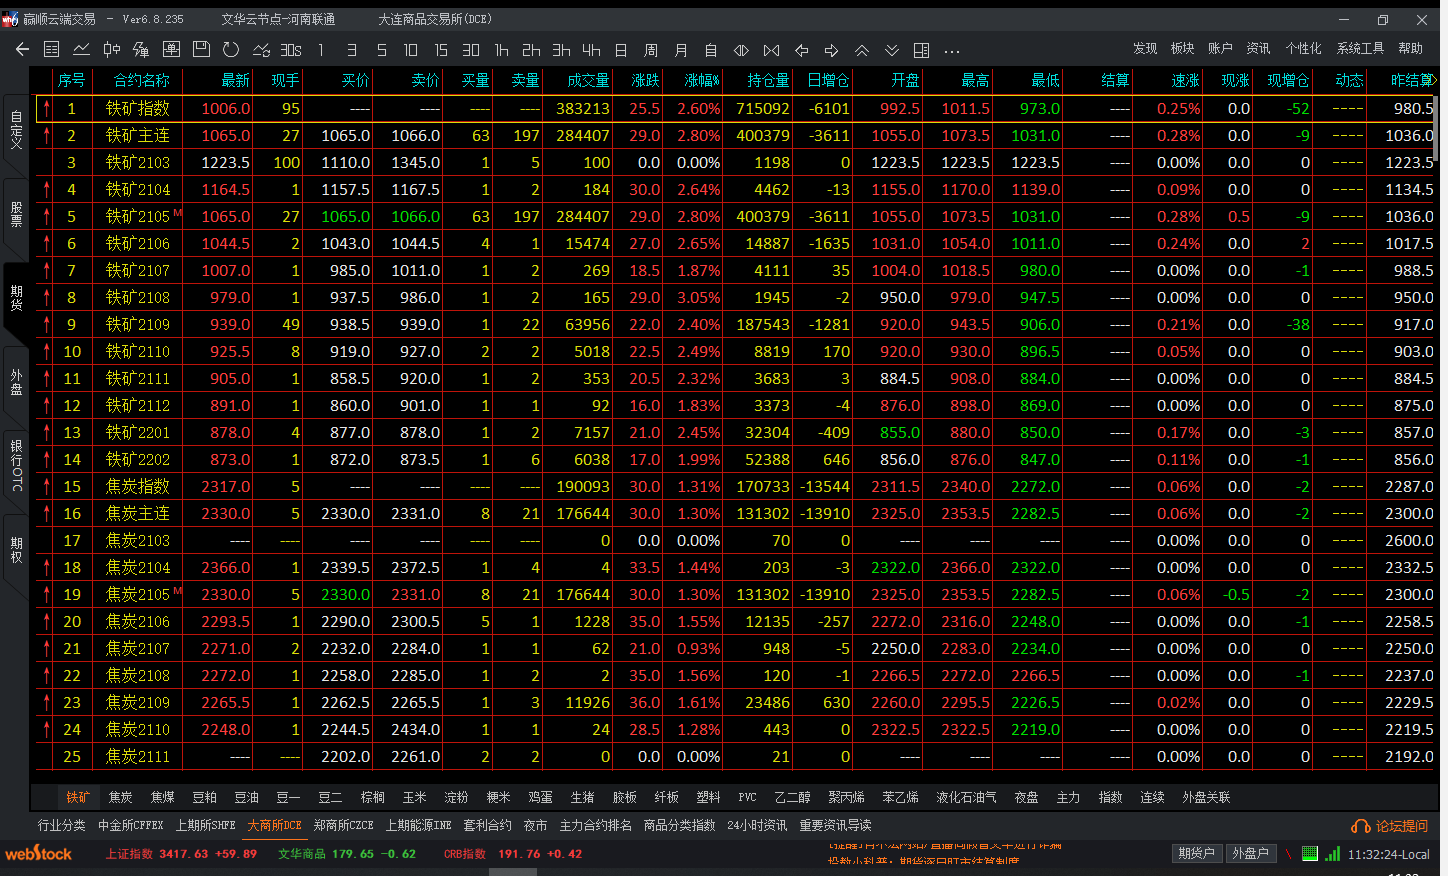Viewport: 1448px width, 876px height.
Task: Select the weekly (周) period button
Action: tap(651, 49)
